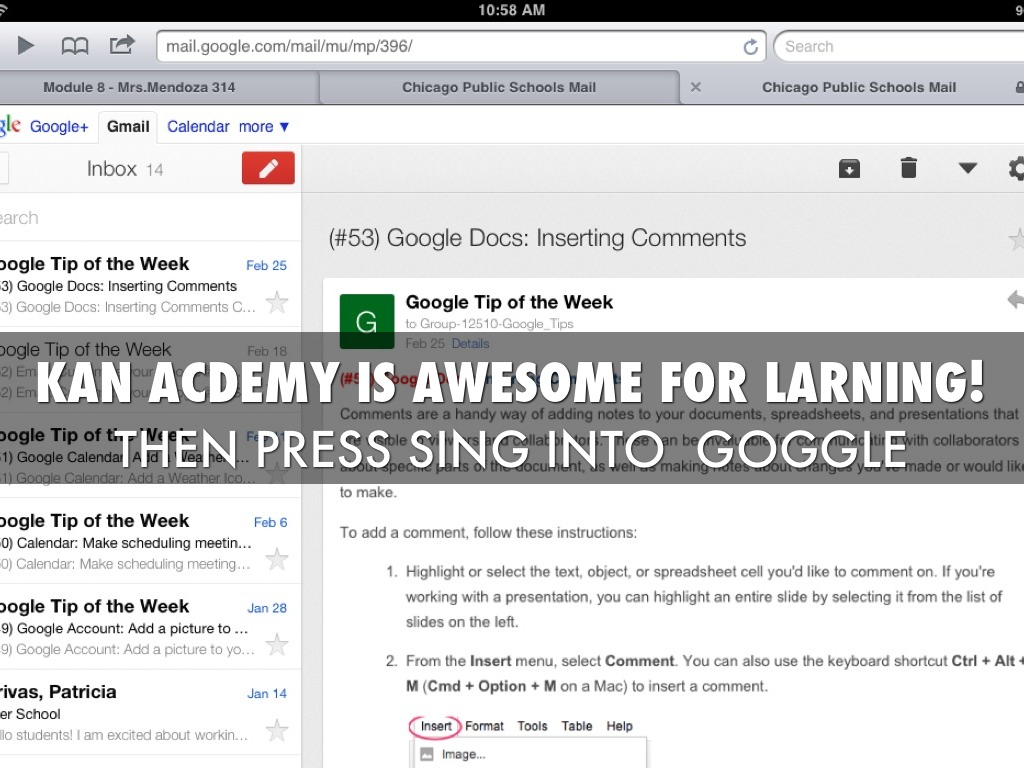
Task: Delete email using the trash icon
Action: (x=908, y=168)
